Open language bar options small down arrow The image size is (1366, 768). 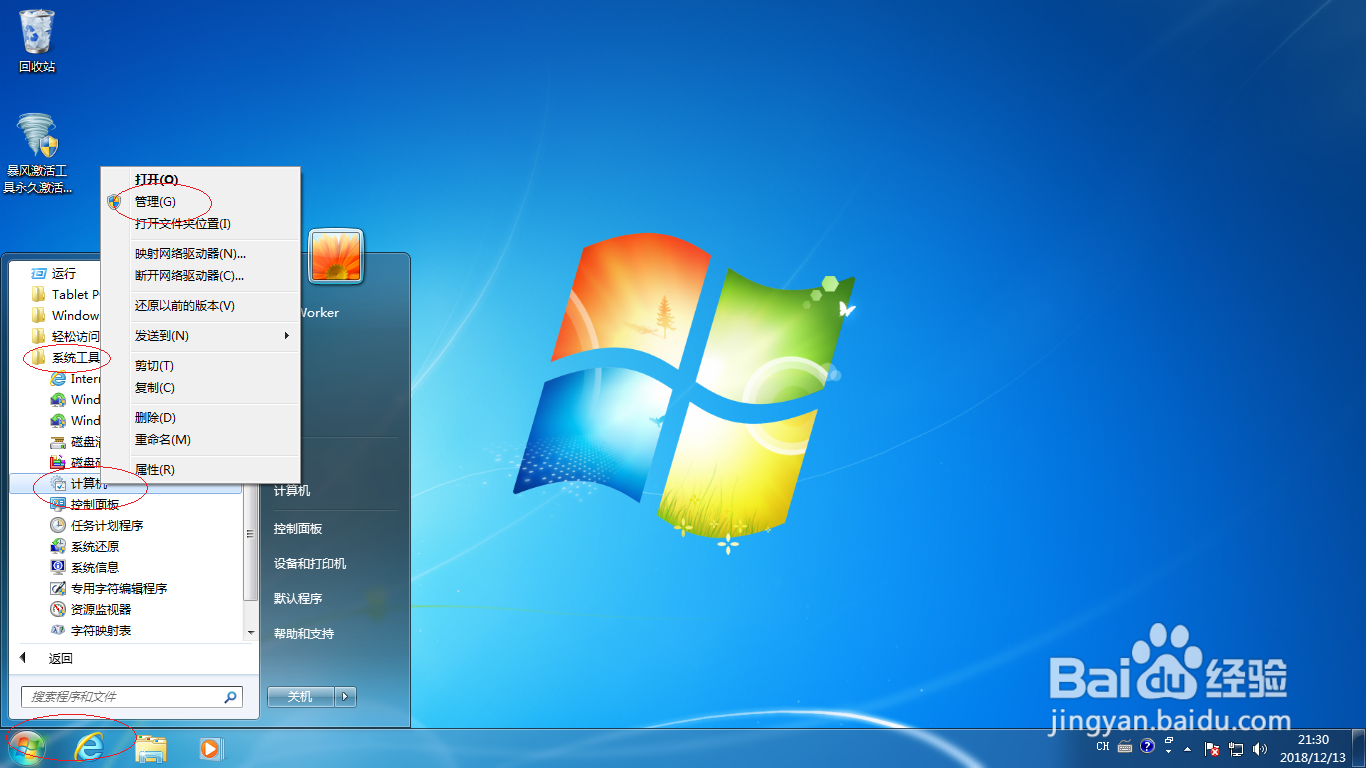click(x=1169, y=750)
